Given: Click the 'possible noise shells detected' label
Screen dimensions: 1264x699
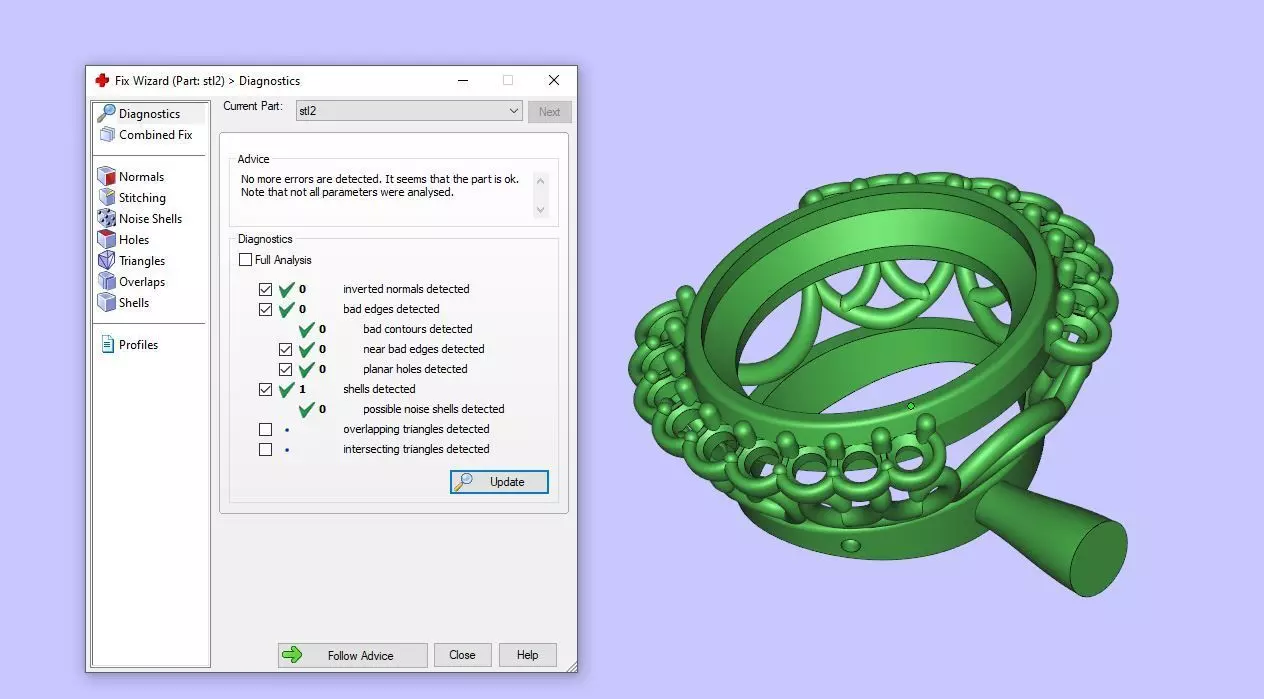Looking at the screenshot, I should coord(434,409).
